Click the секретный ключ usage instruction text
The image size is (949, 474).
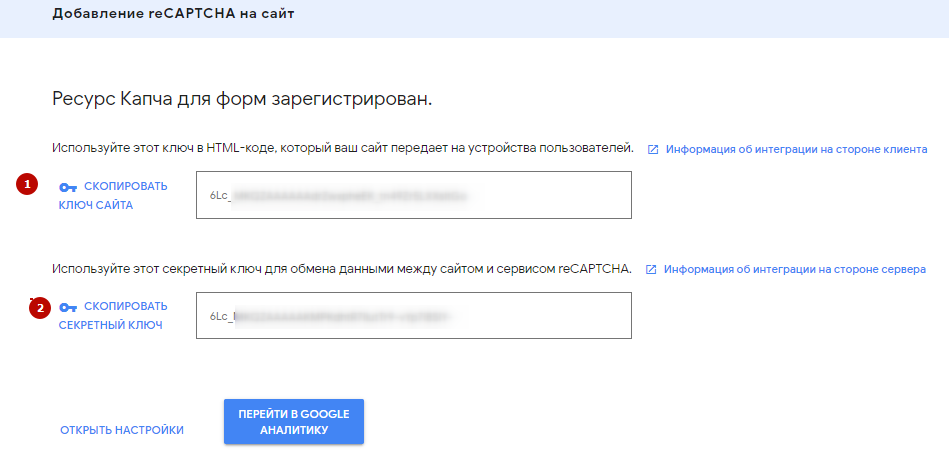[342, 269]
